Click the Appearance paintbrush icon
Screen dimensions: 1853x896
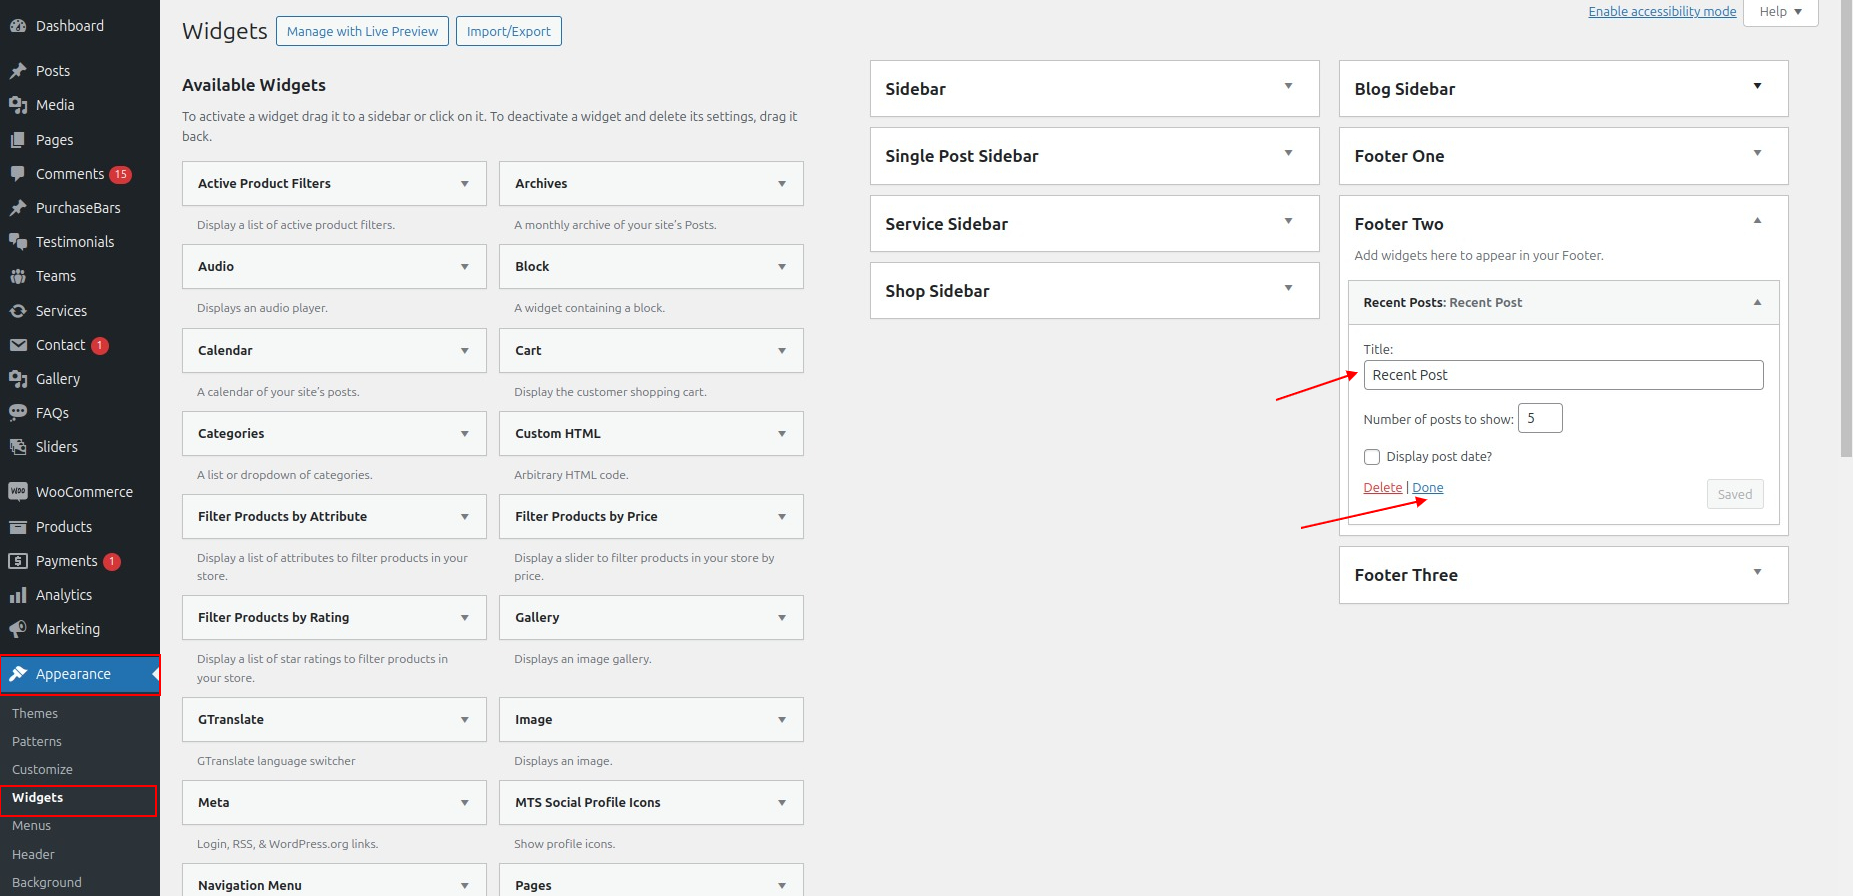tap(18, 674)
